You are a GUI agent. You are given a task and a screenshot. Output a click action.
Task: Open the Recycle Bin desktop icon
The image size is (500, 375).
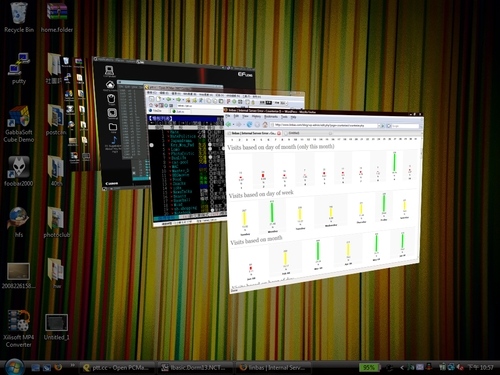click(x=19, y=18)
